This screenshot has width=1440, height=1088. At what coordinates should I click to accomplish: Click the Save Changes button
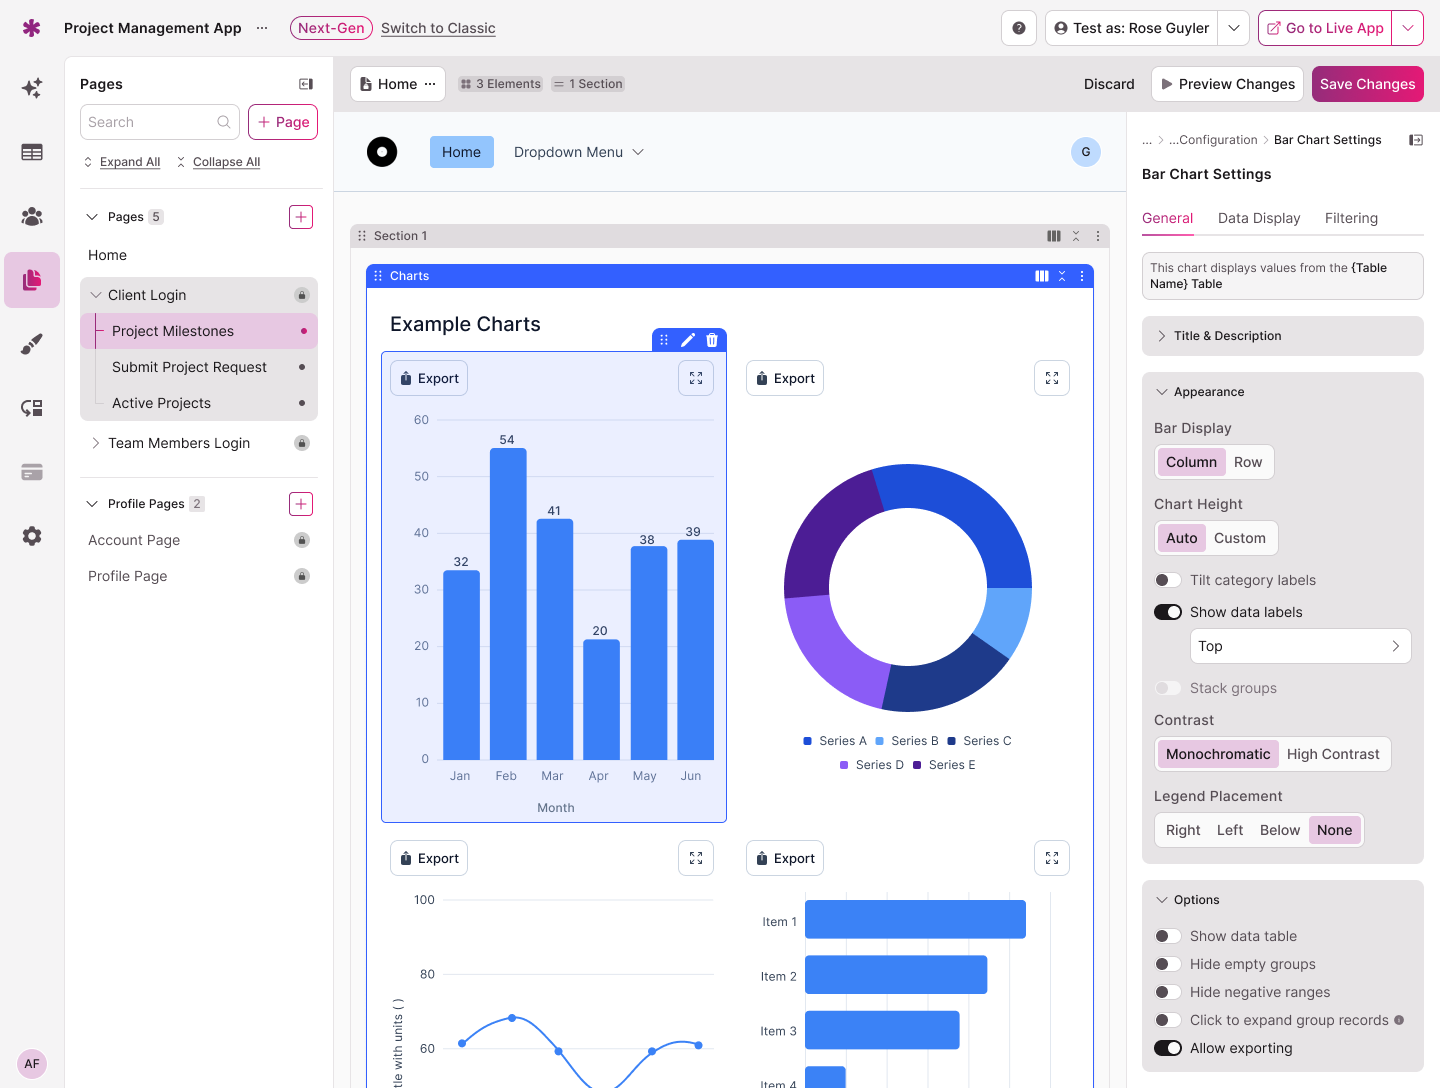click(x=1366, y=84)
